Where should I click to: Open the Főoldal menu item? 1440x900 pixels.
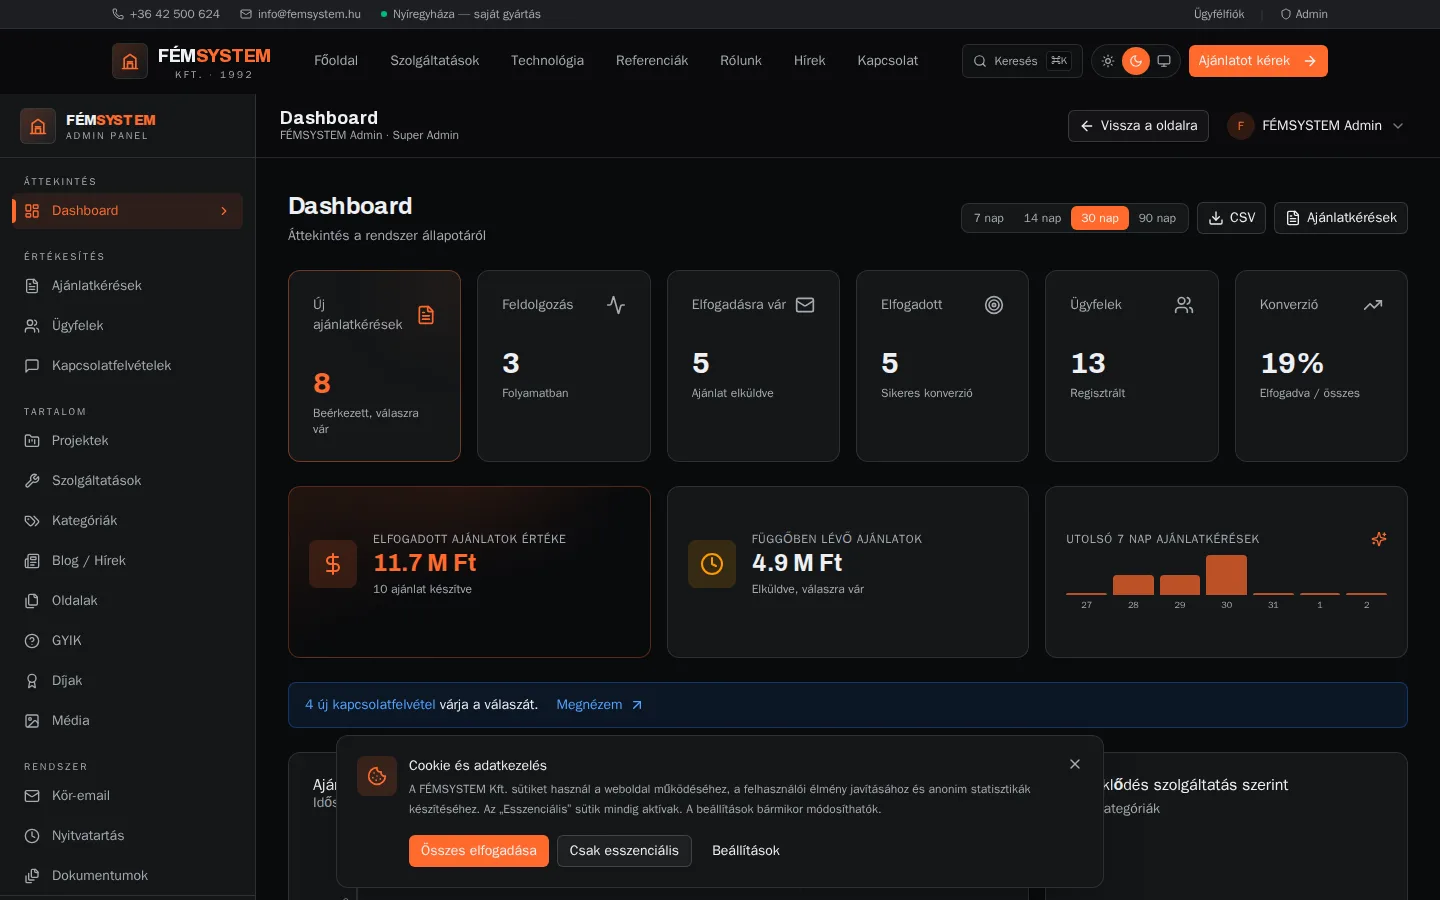point(336,61)
